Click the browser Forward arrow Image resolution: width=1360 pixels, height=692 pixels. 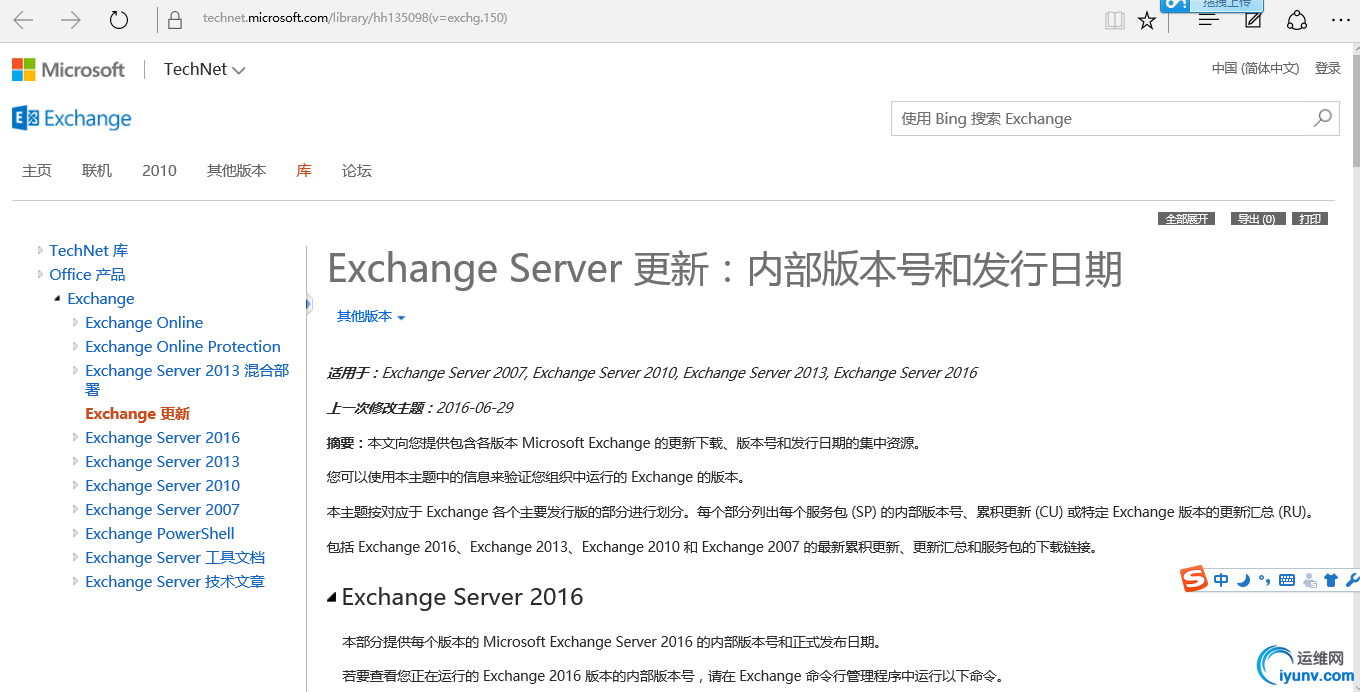(71, 20)
